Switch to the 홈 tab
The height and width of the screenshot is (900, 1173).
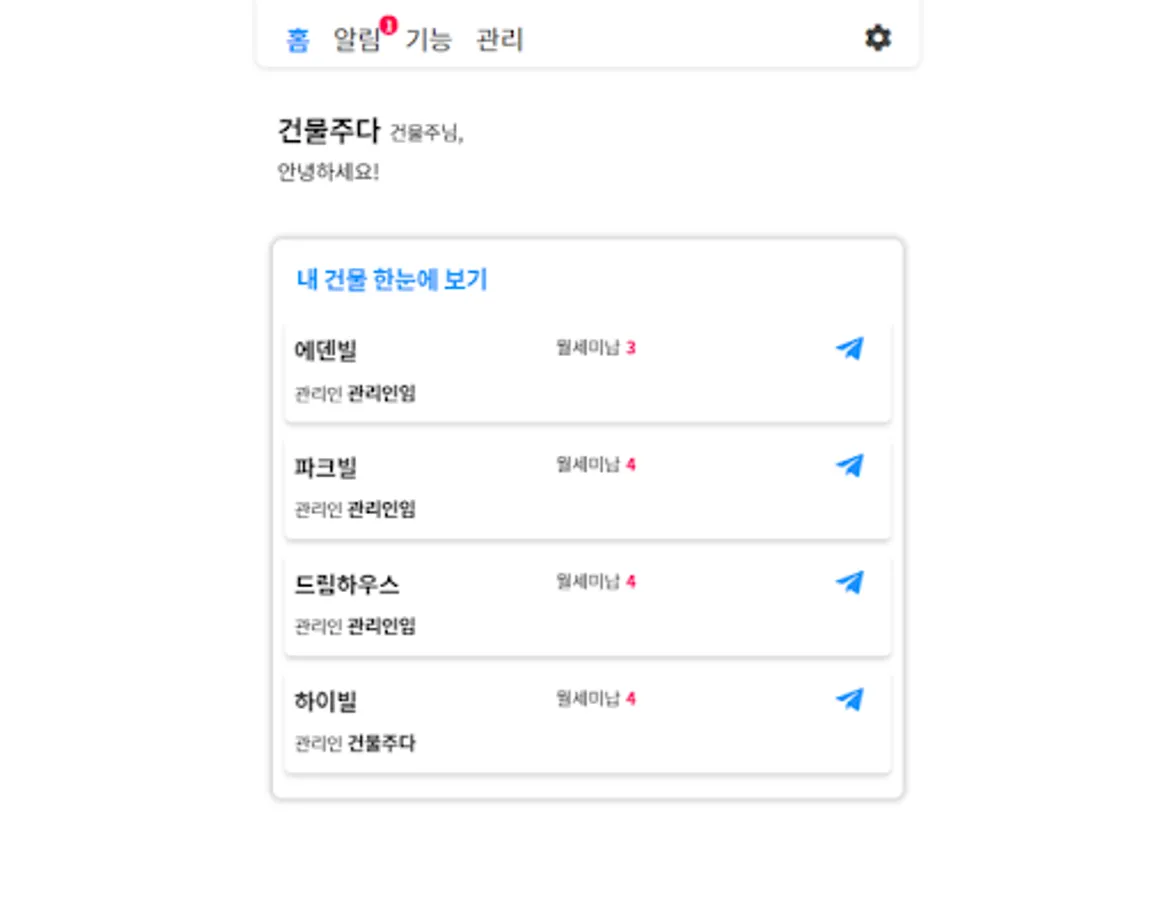(298, 40)
